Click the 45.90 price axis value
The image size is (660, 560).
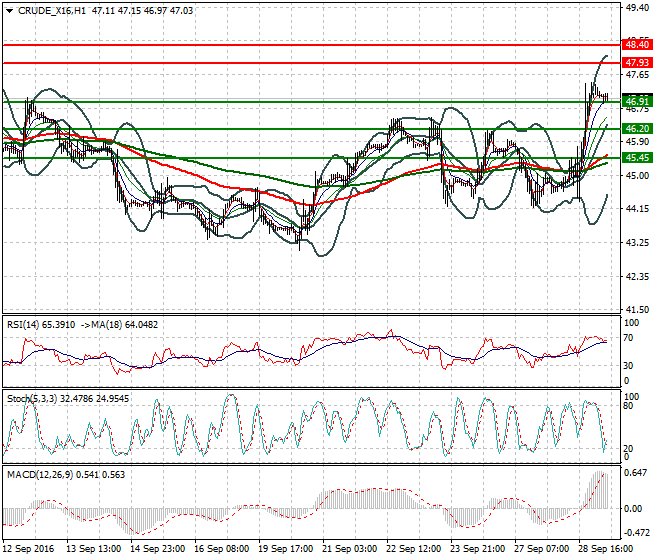[x=637, y=141]
